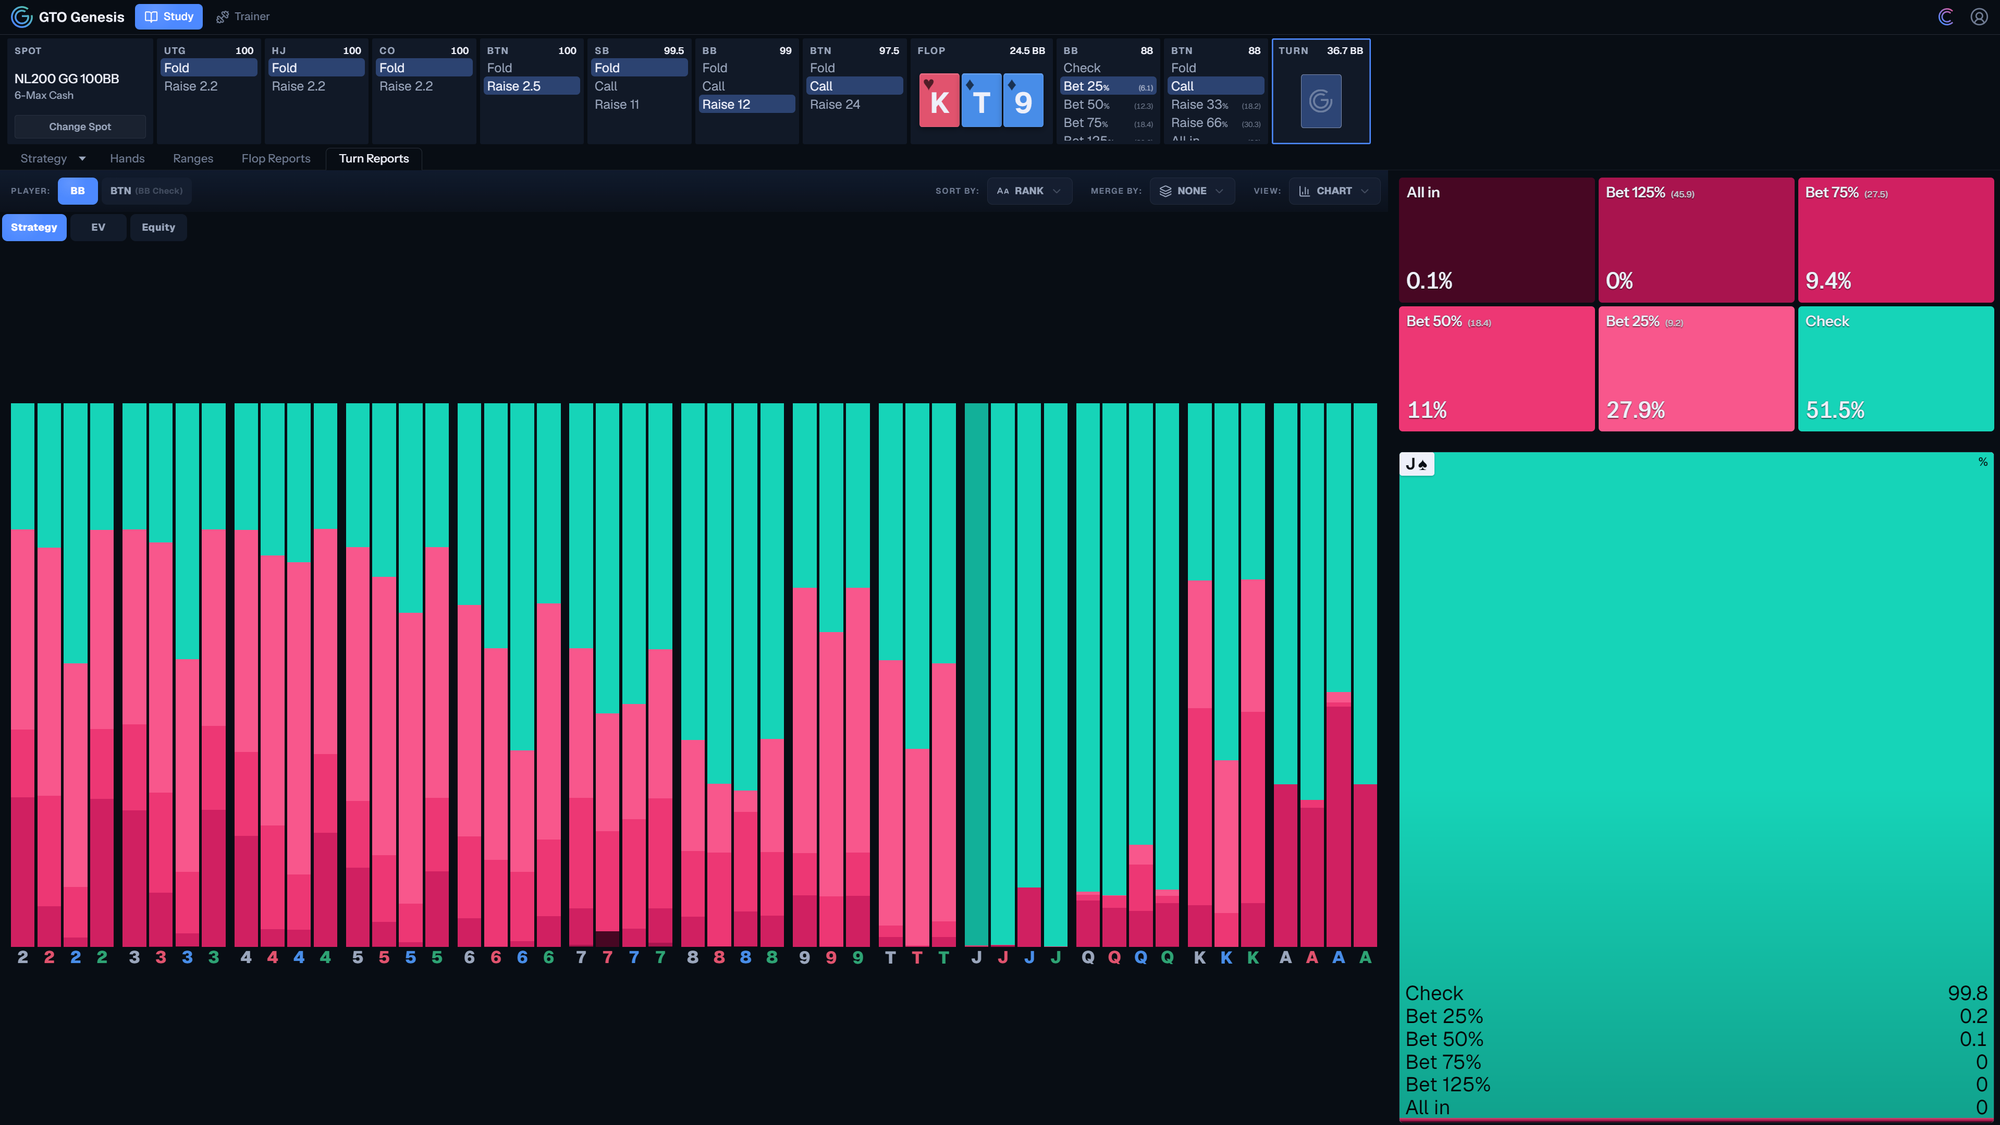Select BTN player toggle

(x=146, y=191)
